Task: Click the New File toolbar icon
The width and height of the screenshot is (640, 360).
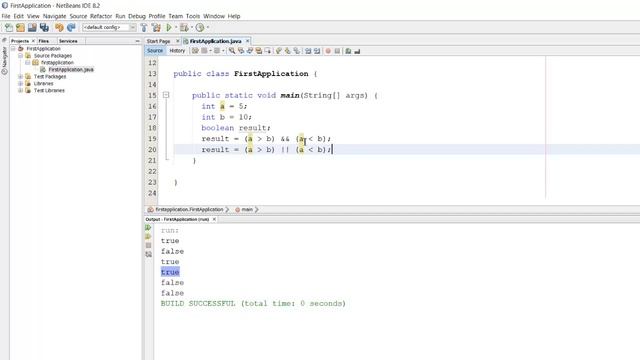Action: [x=9, y=27]
